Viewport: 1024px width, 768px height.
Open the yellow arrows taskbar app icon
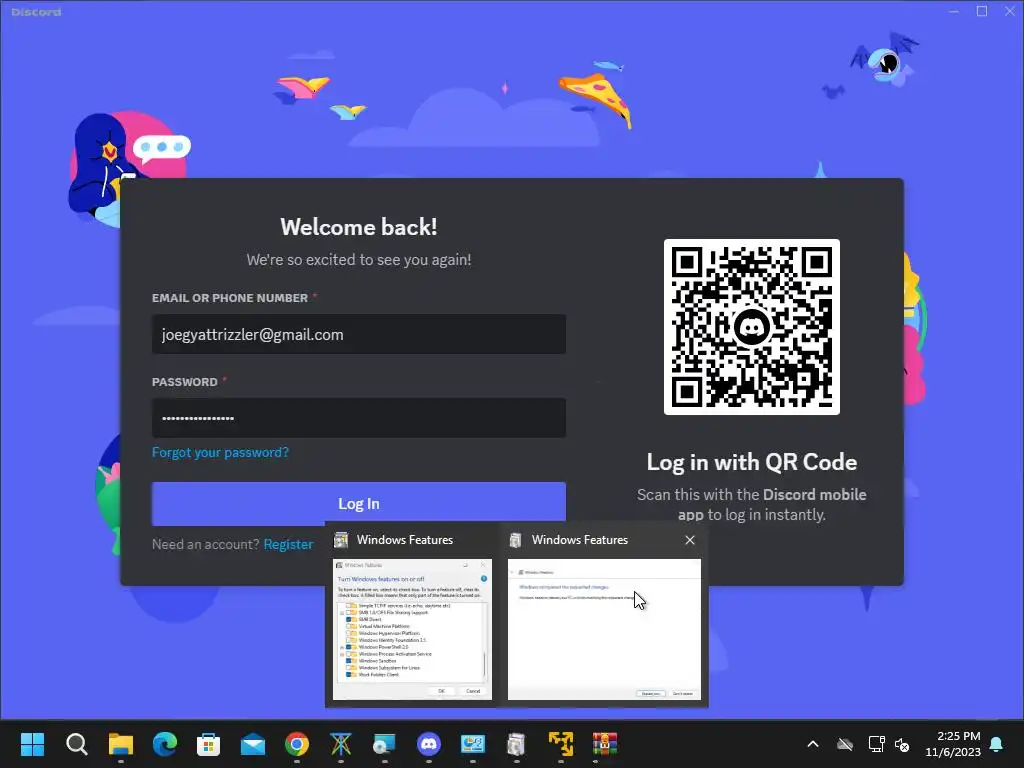[x=560, y=744]
